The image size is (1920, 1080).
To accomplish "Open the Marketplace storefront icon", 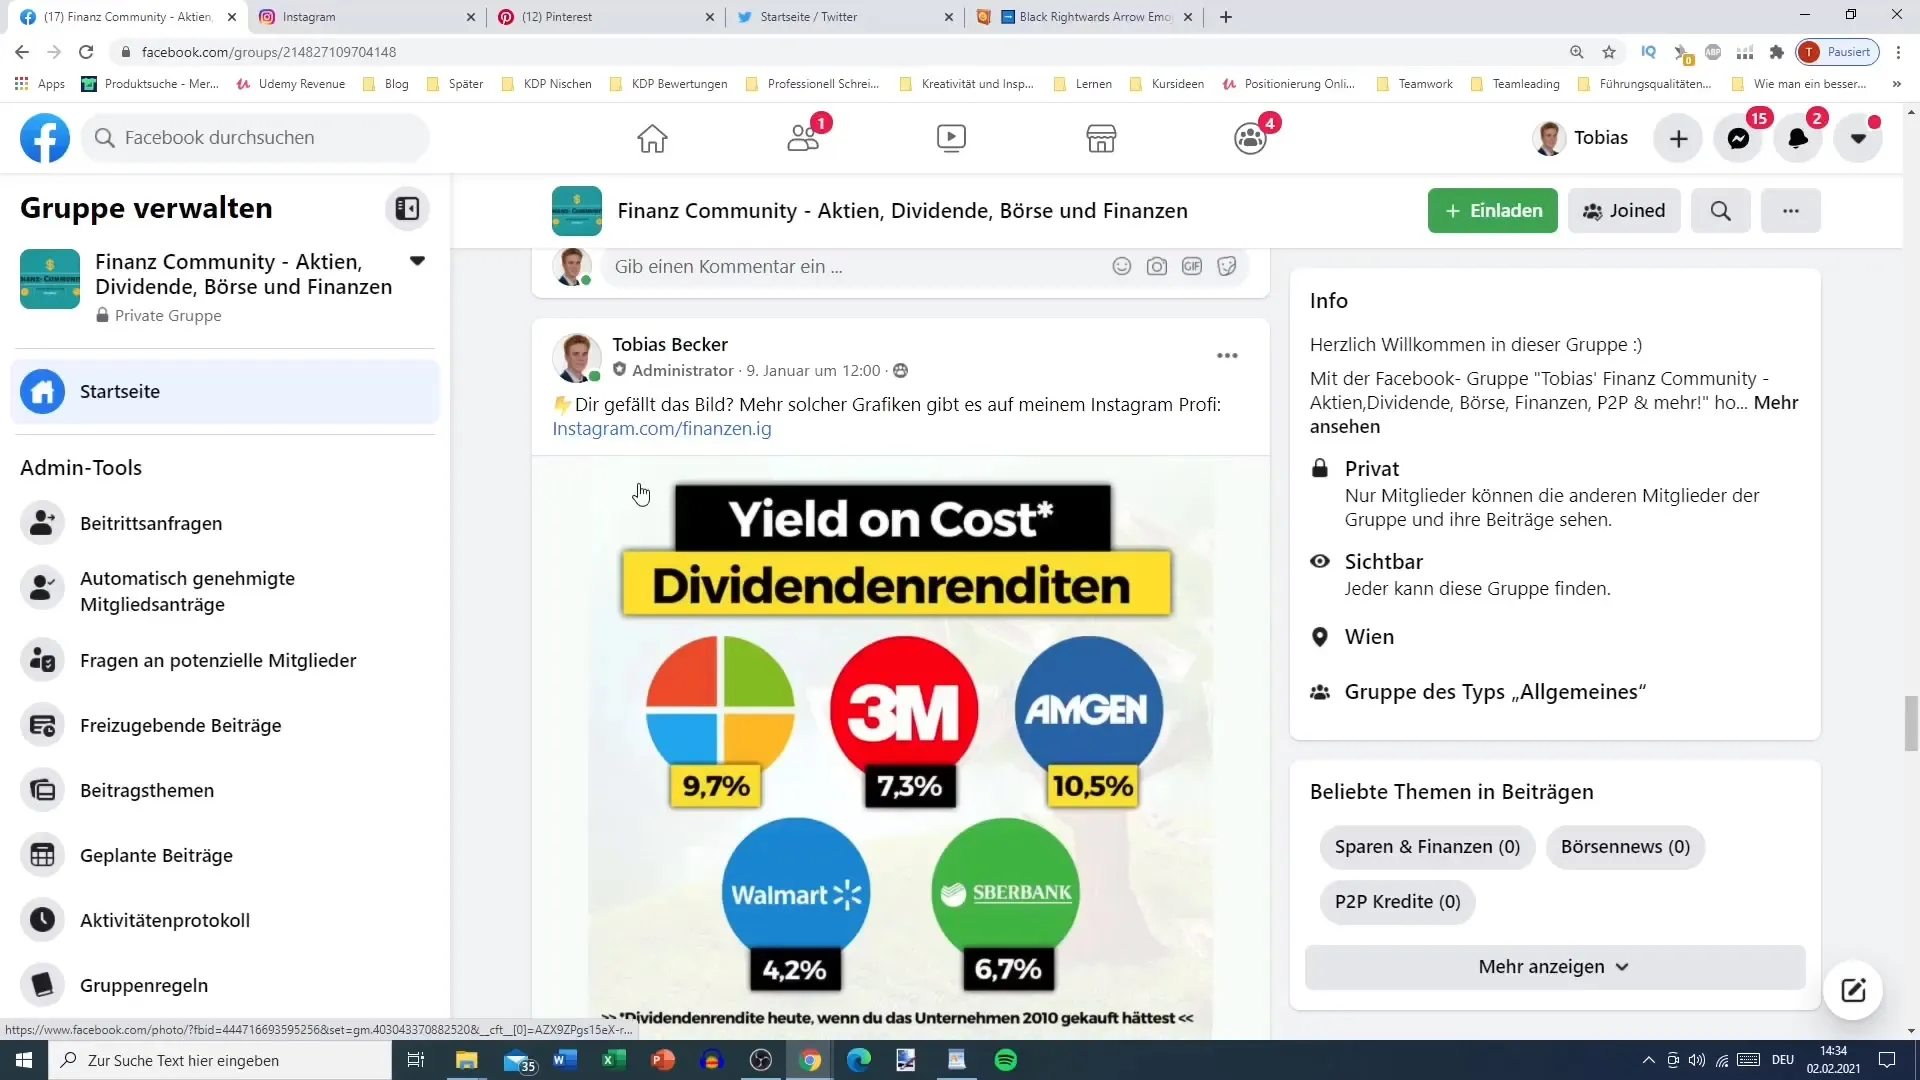I will [x=1101, y=138].
